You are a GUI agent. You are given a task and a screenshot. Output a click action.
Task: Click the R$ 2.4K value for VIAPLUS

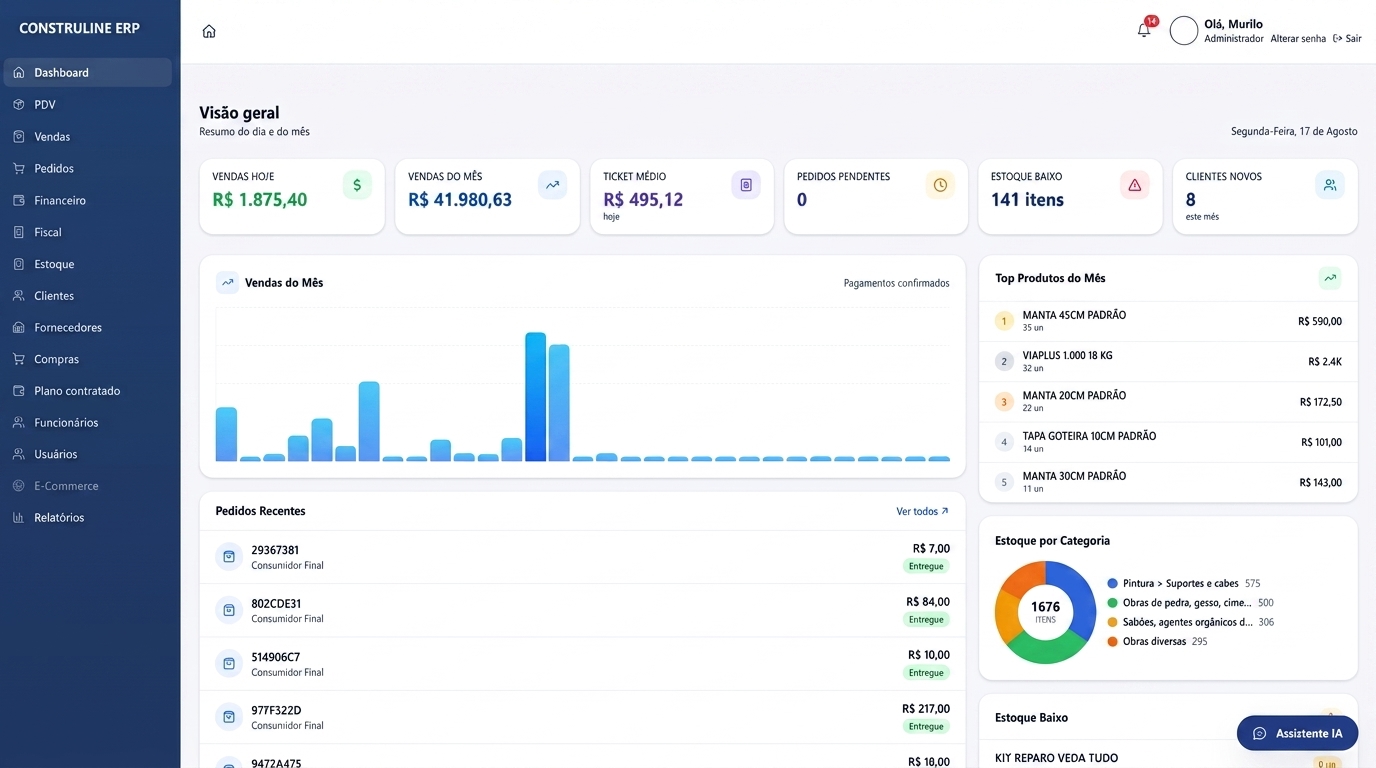(x=1325, y=362)
